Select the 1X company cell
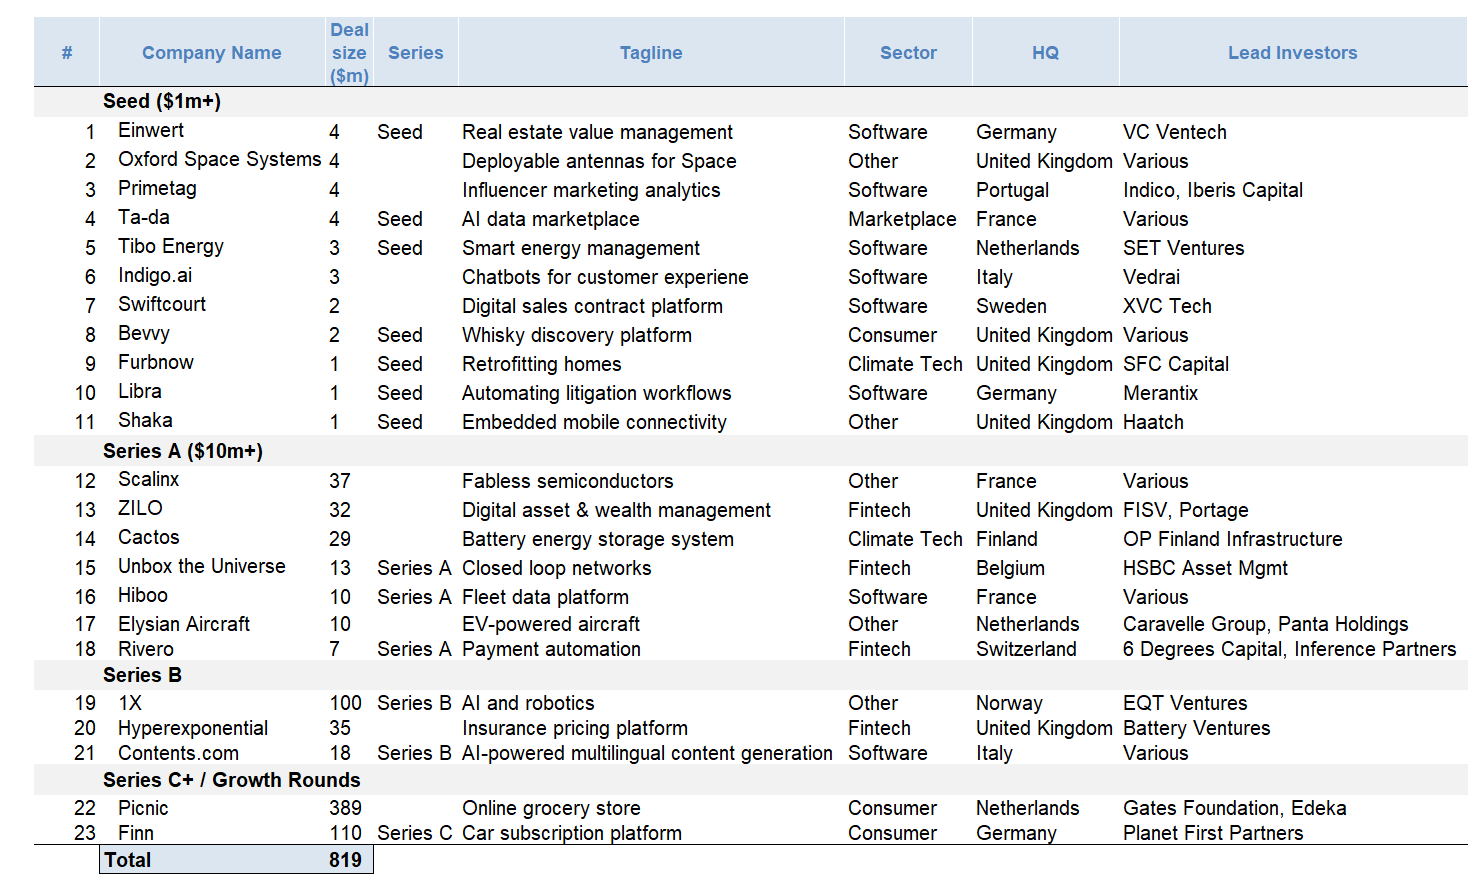Screen dimensions: 1476x892 [x=130, y=703]
